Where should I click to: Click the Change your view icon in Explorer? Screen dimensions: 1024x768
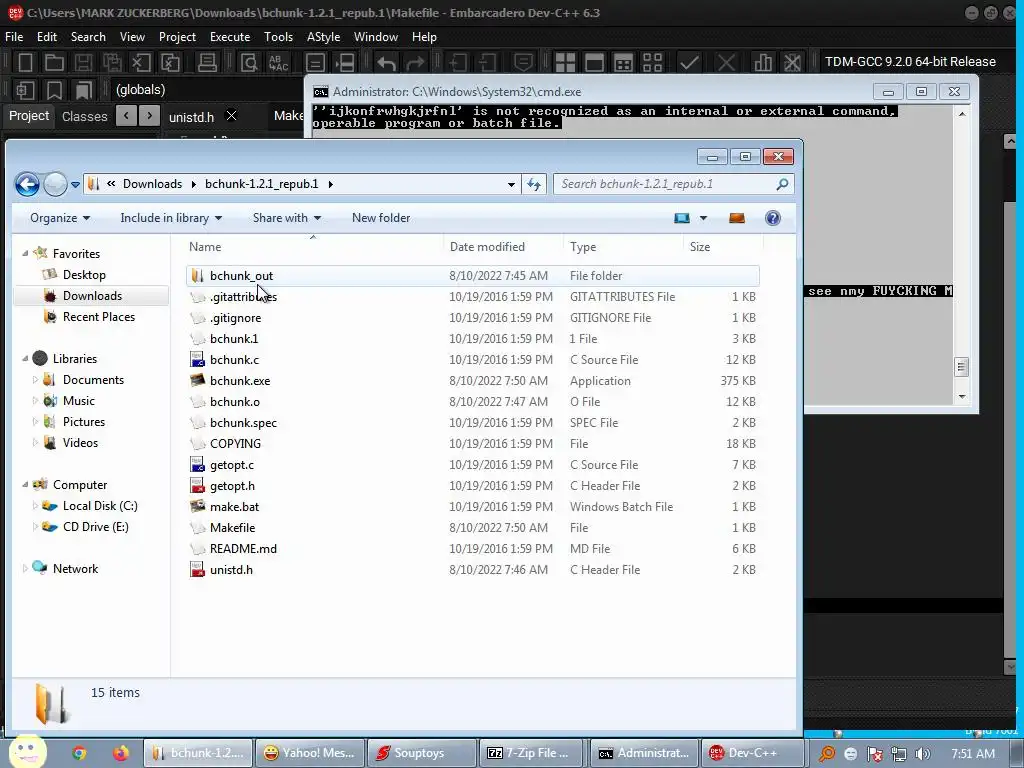682,218
